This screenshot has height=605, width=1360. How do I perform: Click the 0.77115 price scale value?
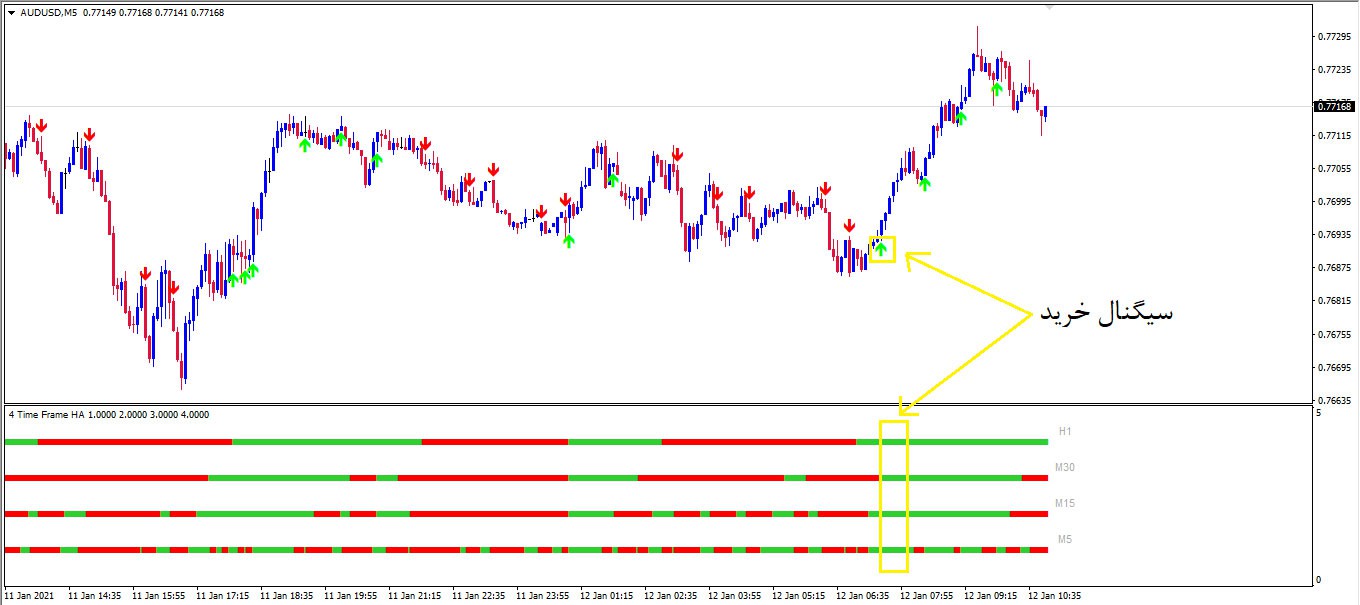point(1336,136)
